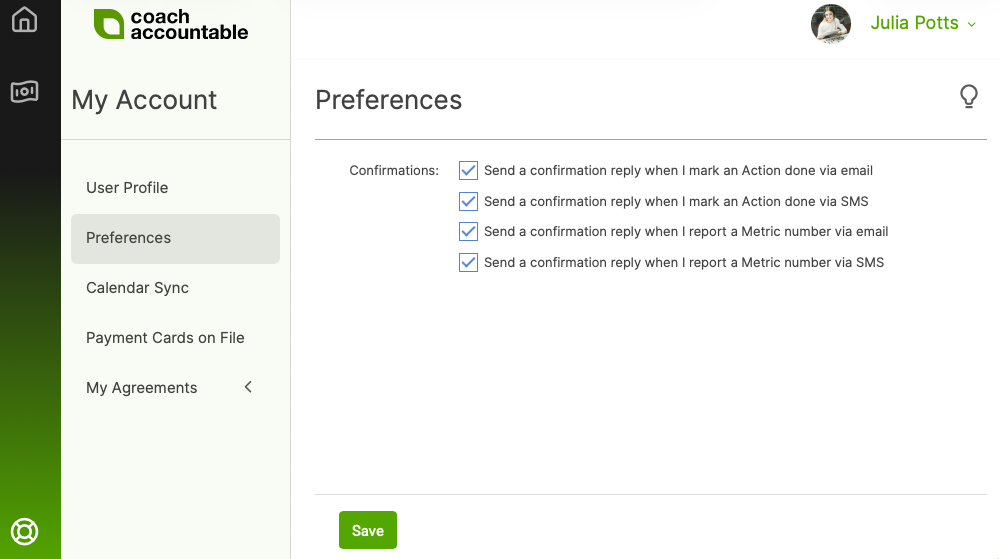
Task: Toggle Metric number via SMS confirmation checkbox
Action: pyautogui.click(x=468, y=263)
